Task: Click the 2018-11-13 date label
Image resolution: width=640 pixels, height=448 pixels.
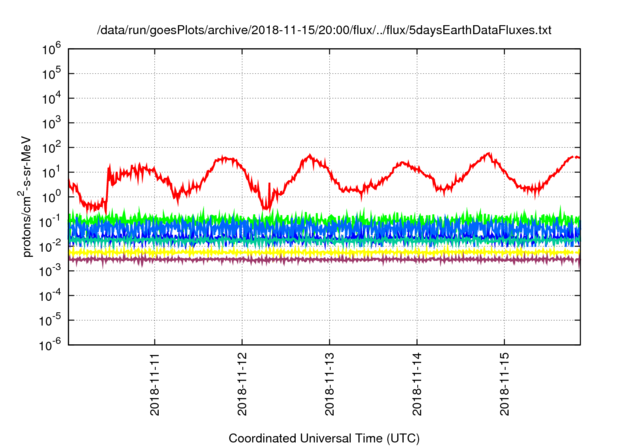Action: coord(329,385)
